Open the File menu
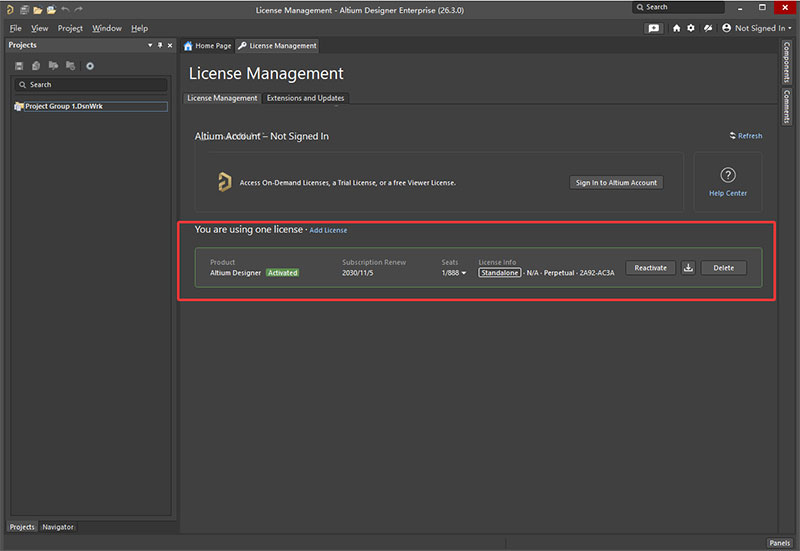Viewport: 800px width, 551px height. click(15, 29)
